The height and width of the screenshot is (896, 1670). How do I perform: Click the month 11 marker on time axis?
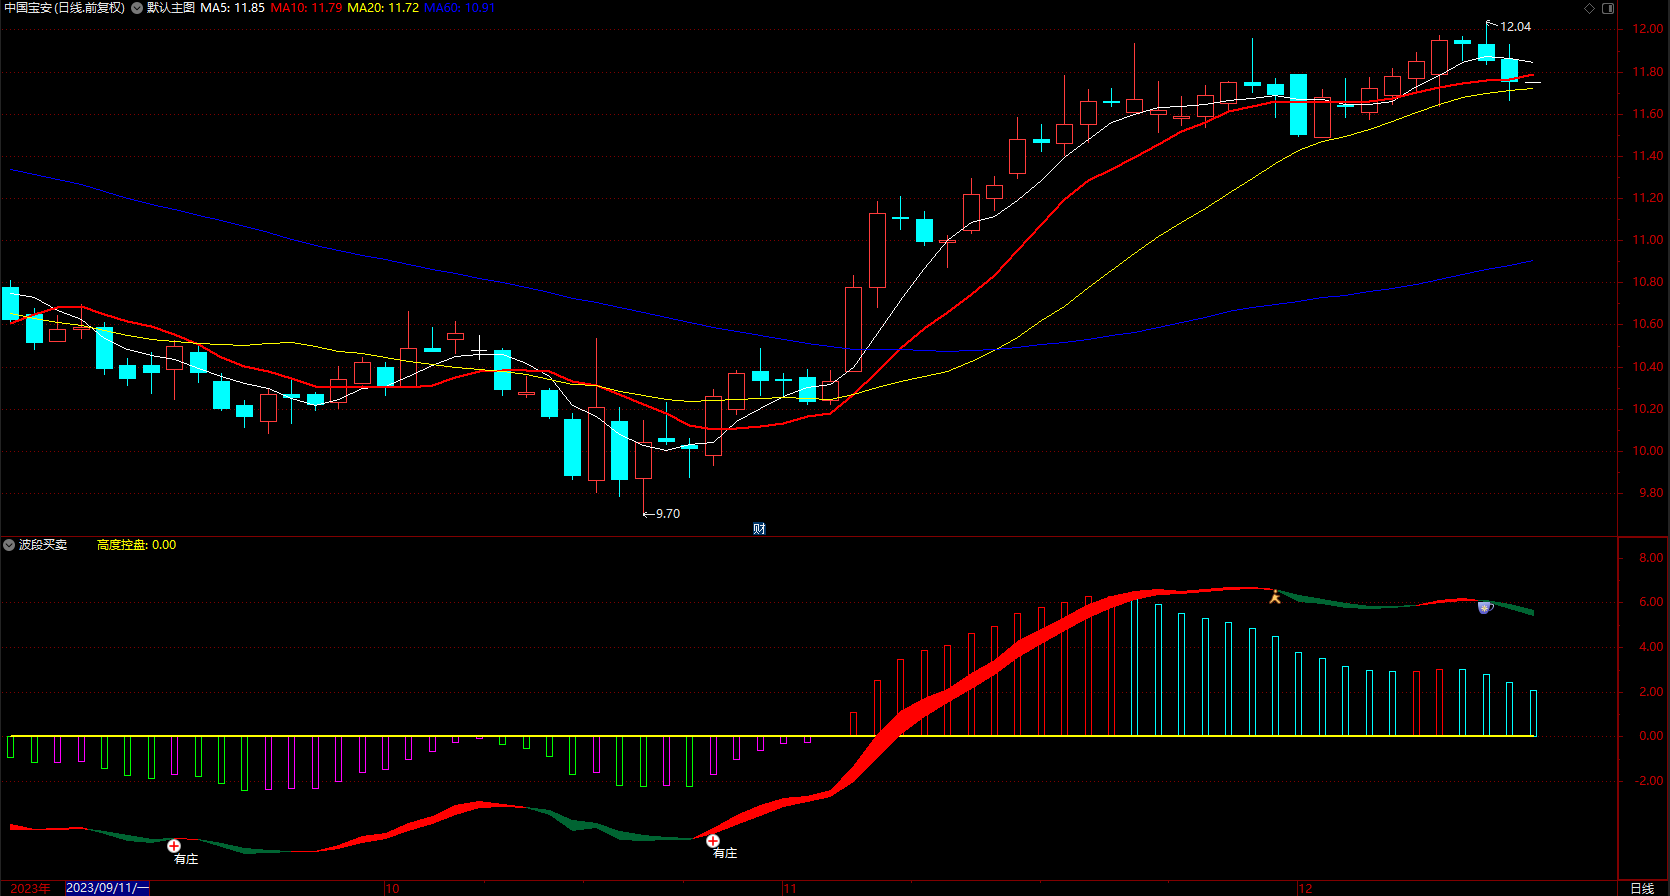(x=791, y=888)
